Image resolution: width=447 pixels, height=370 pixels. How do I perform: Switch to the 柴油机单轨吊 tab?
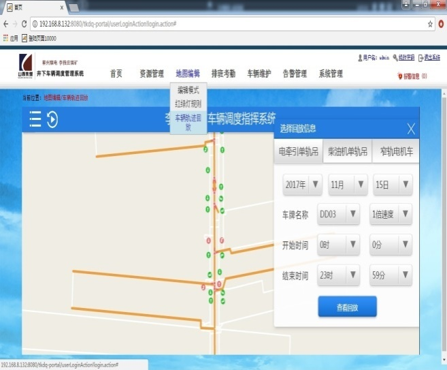pyautogui.click(x=348, y=152)
